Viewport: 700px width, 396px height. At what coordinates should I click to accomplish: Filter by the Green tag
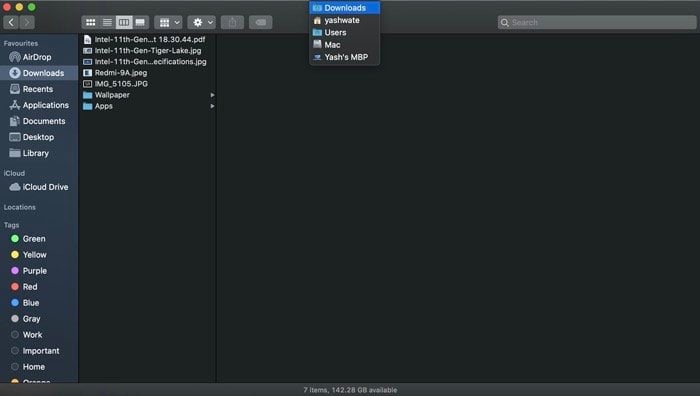39,239
